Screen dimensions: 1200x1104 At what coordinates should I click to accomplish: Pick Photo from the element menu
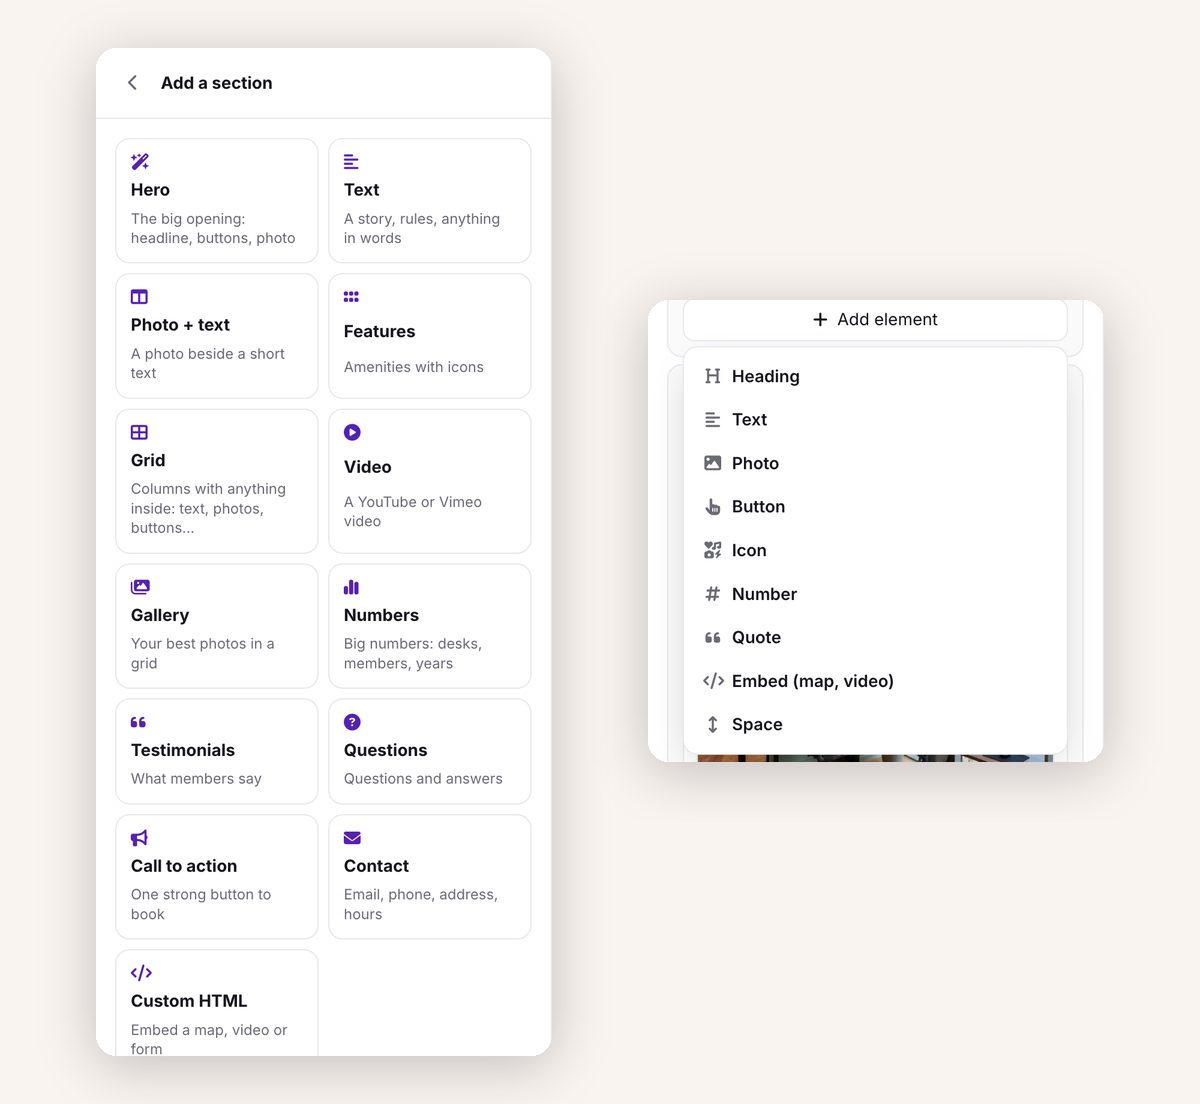pos(875,463)
